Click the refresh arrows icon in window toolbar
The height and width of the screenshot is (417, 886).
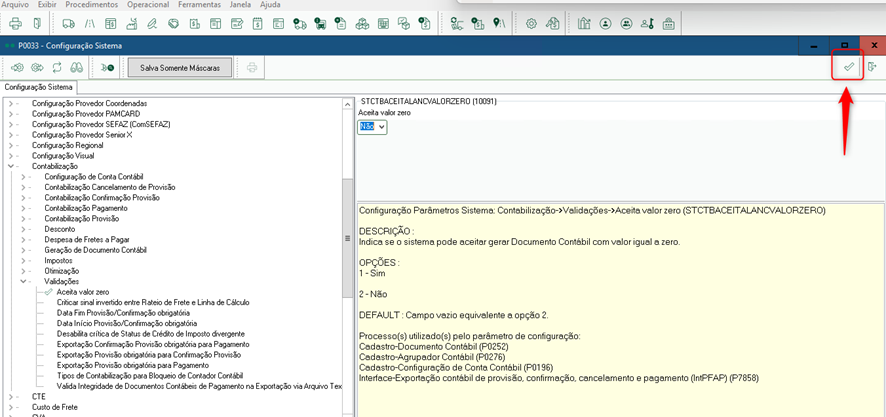(x=57, y=67)
